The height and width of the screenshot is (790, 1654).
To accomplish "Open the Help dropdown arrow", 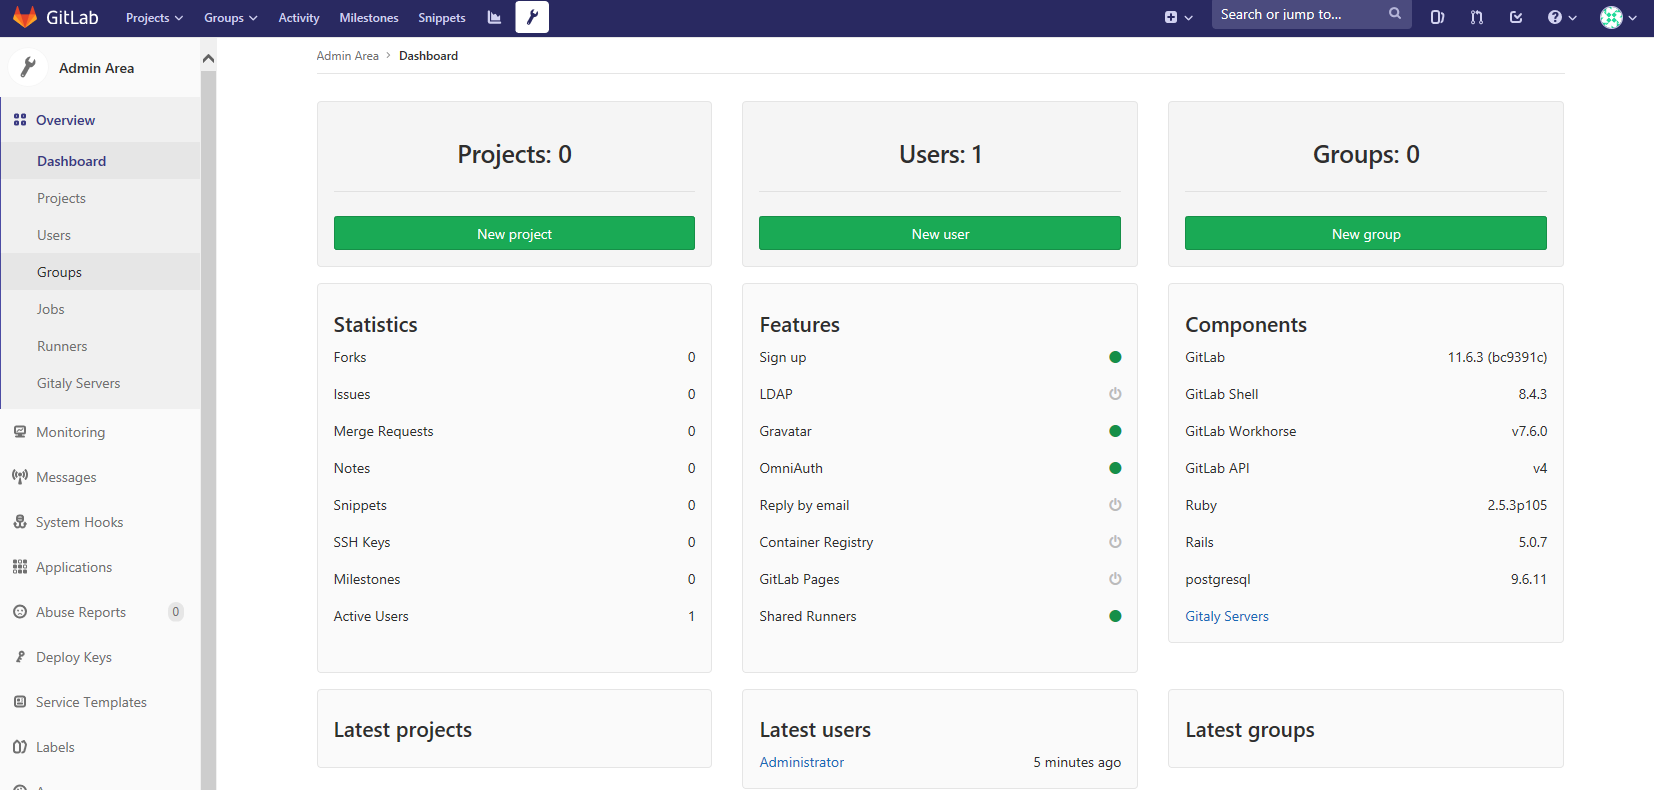I will click(1572, 18).
